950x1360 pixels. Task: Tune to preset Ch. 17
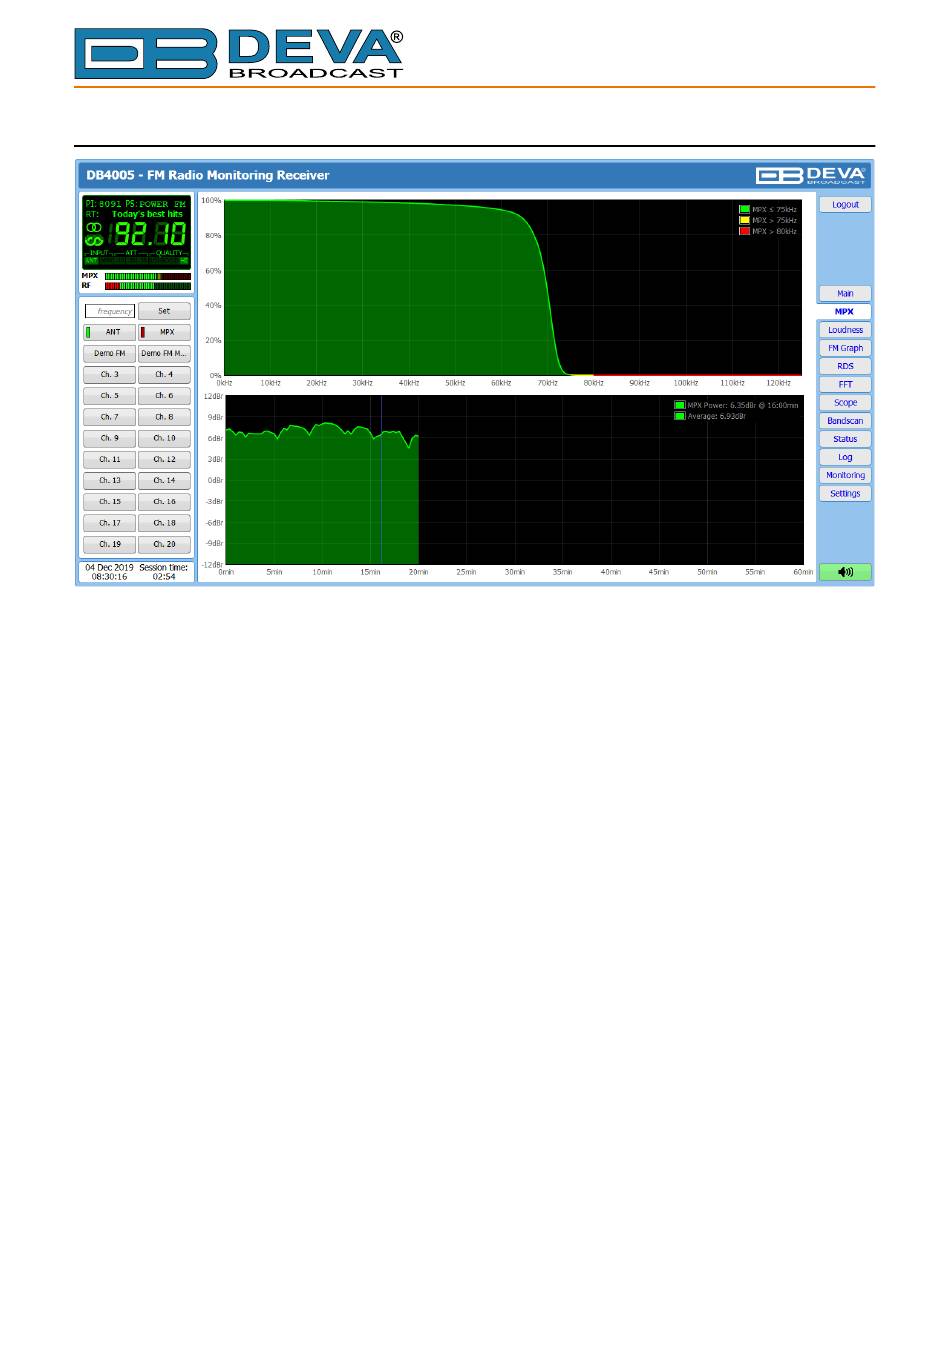[109, 523]
